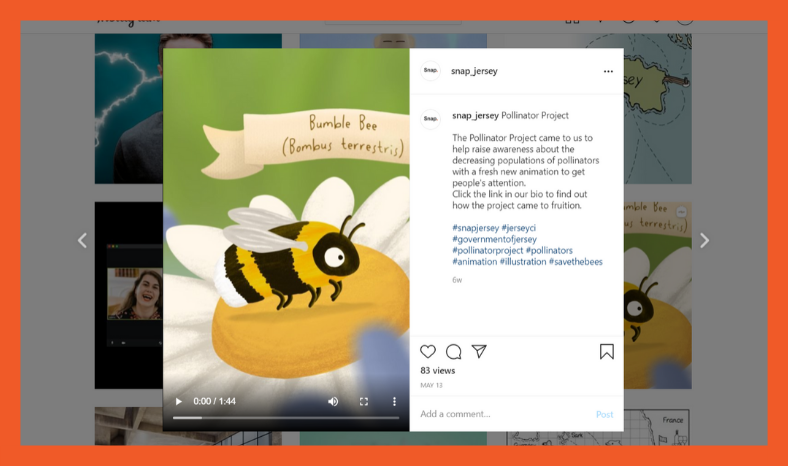Focus the Add a comment field
This screenshot has height=466, width=788.
pos(505,414)
